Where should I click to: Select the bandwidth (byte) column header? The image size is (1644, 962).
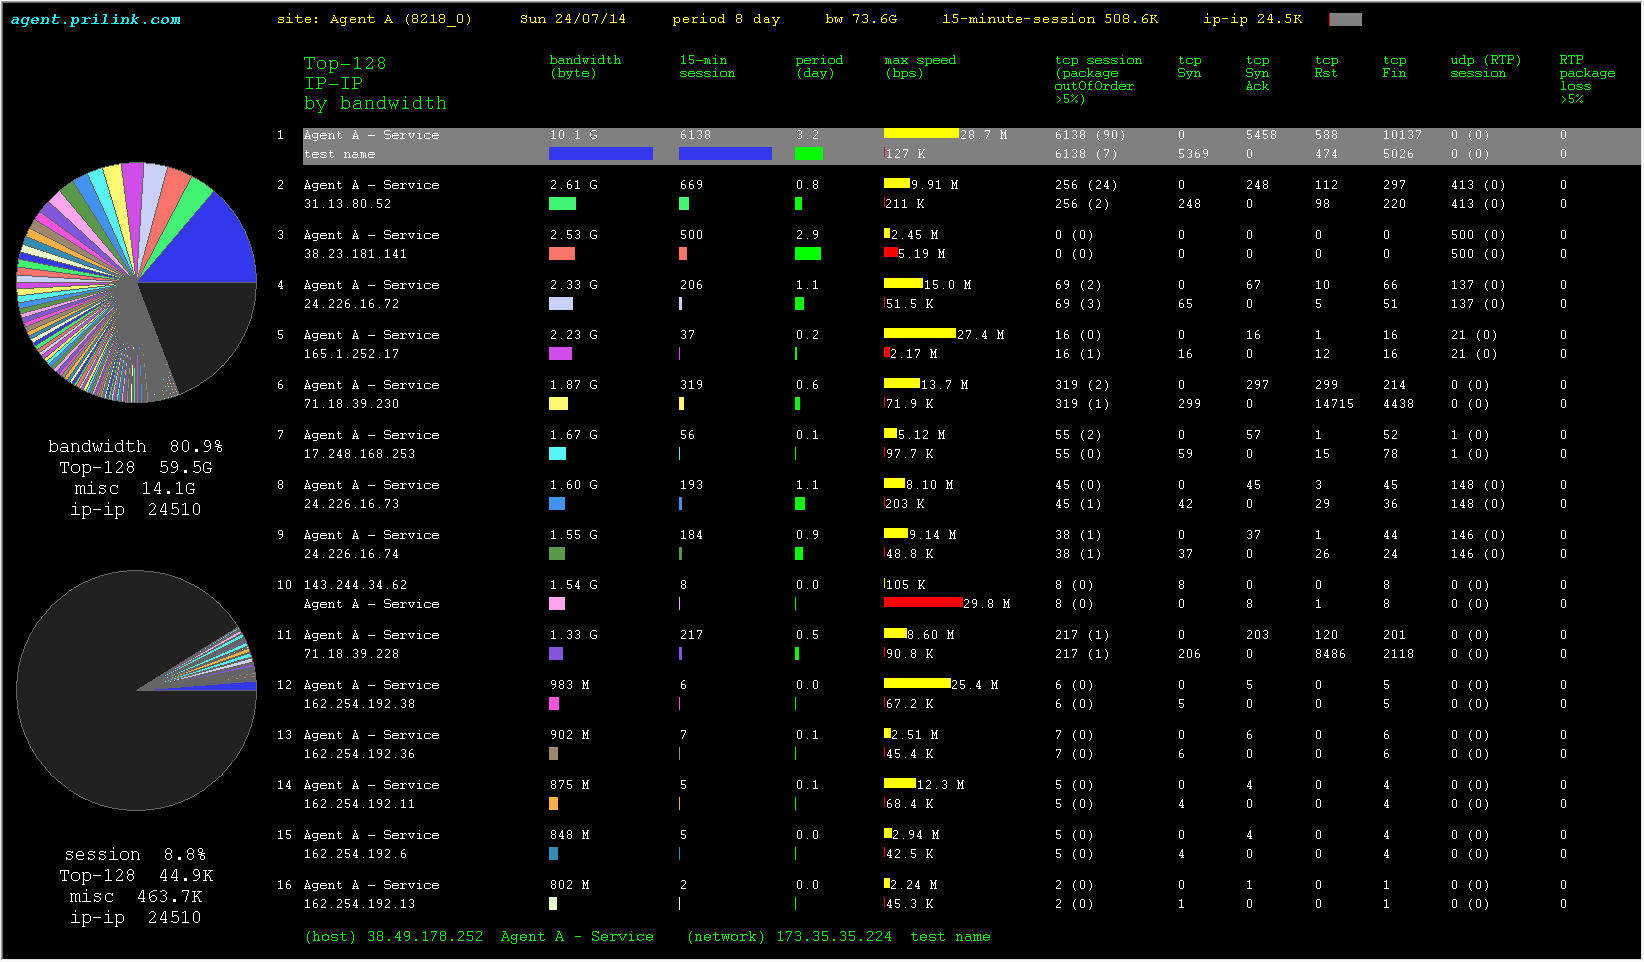[x=585, y=66]
